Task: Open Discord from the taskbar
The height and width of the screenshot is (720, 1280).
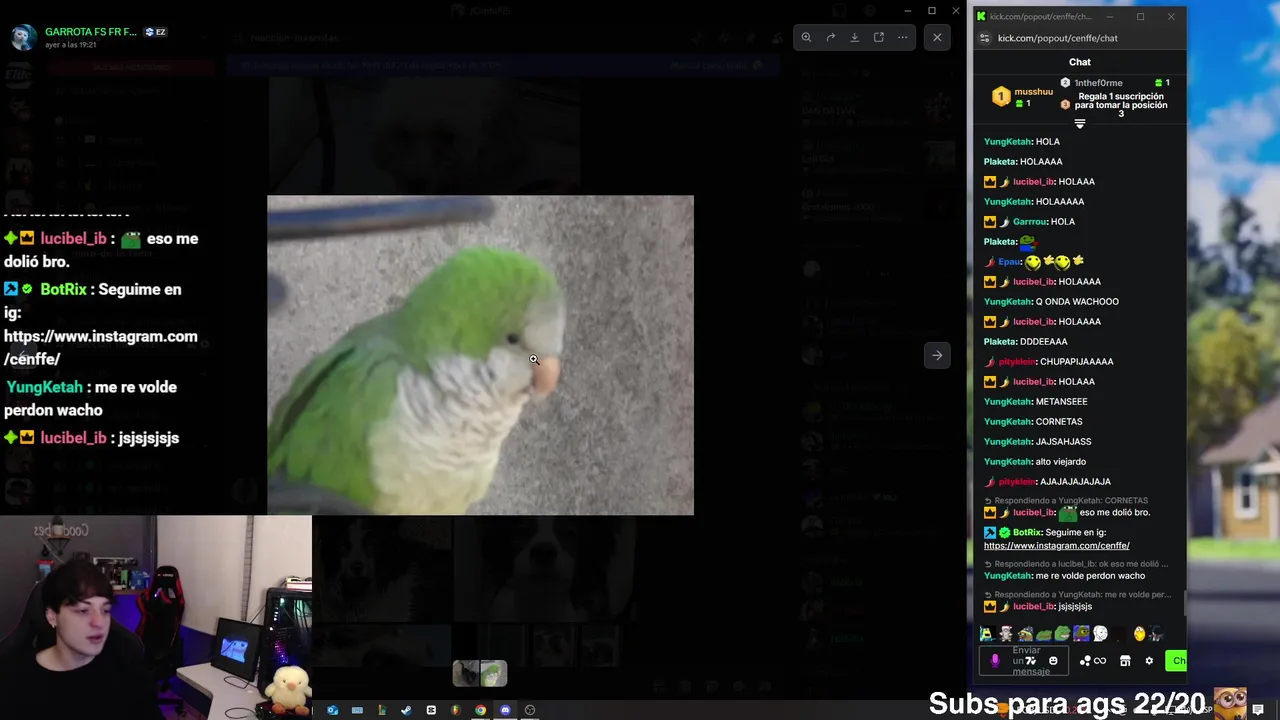Action: (x=505, y=710)
